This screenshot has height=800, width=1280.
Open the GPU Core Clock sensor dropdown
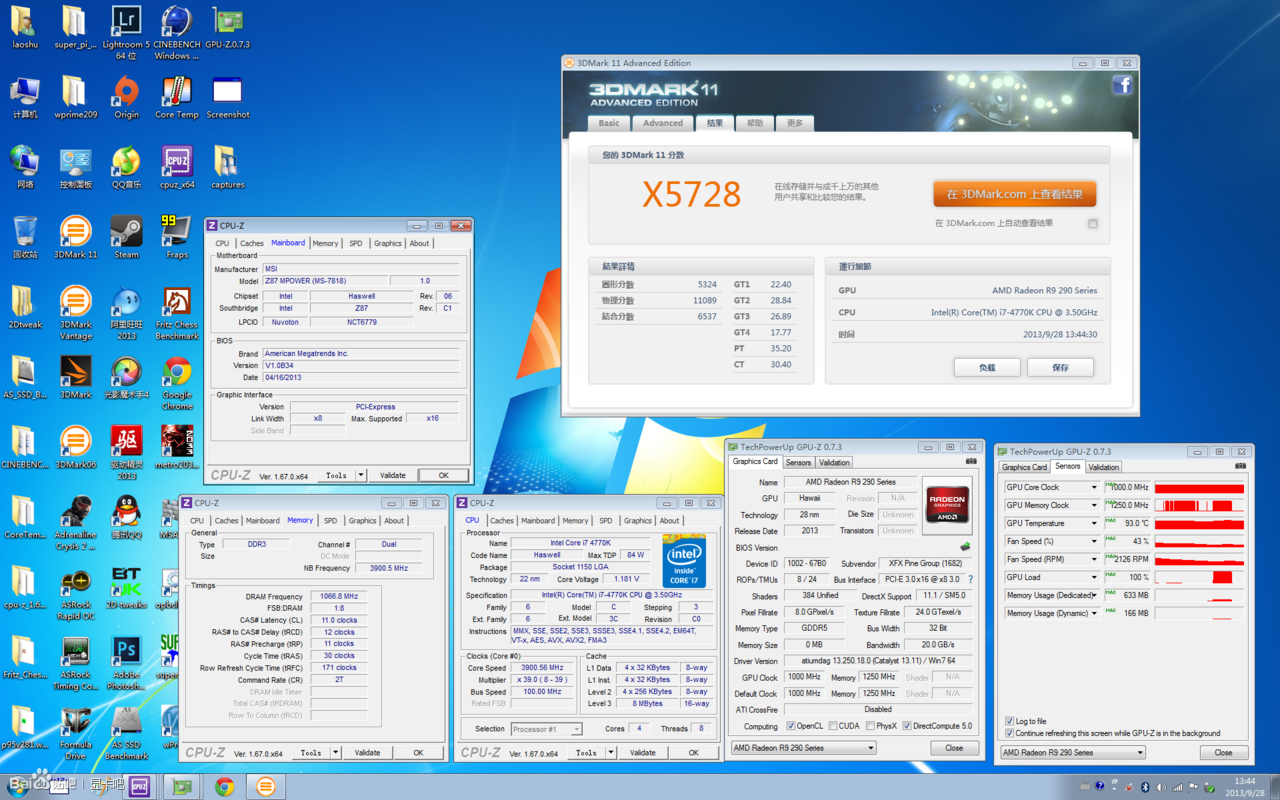tap(1093, 488)
